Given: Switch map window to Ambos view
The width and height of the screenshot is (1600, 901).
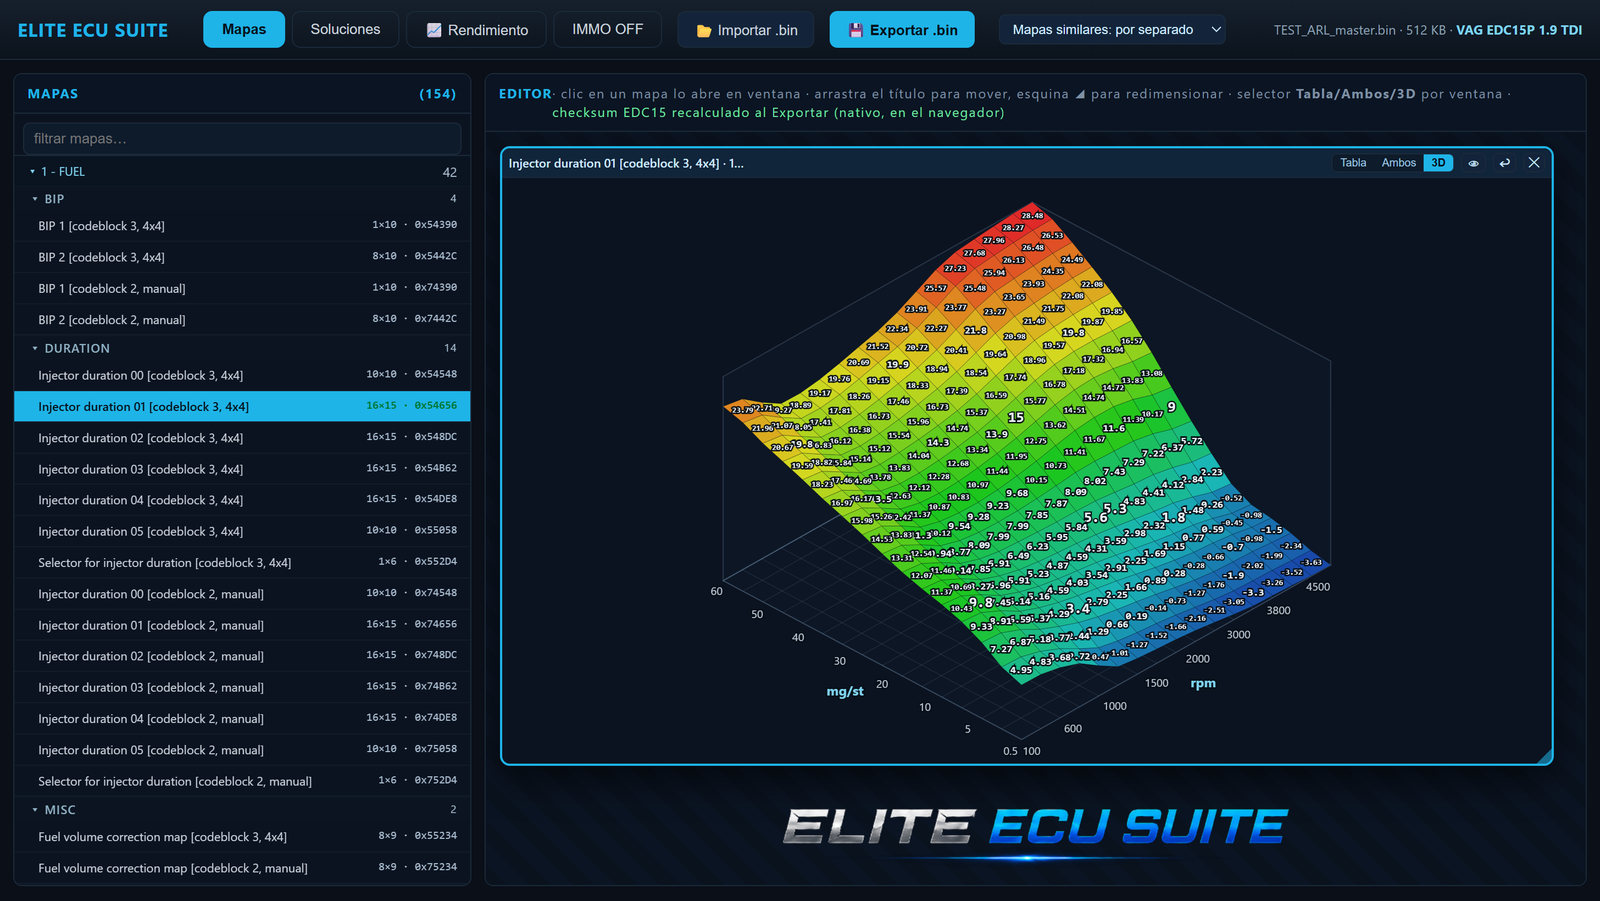Looking at the screenshot, I should (1398, 163).
